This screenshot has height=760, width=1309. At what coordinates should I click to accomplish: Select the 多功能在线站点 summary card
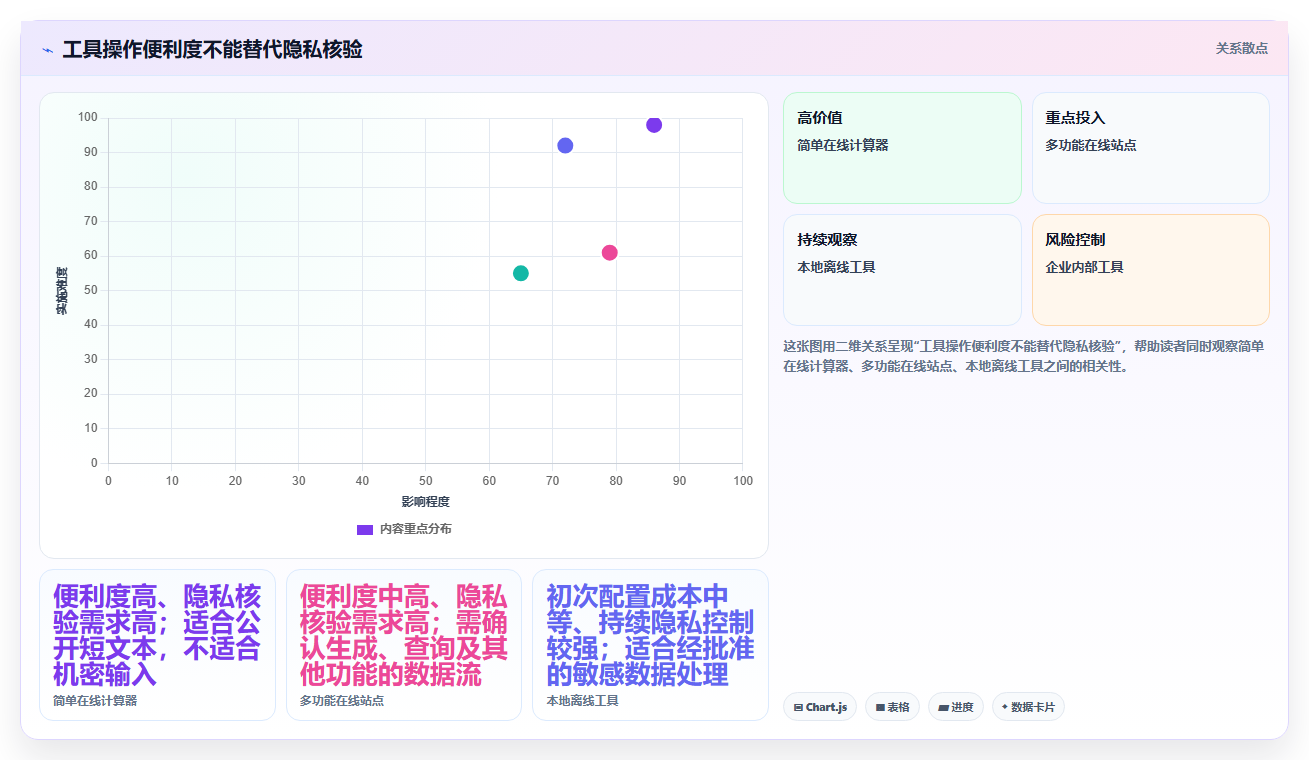[x=404, y=645]
